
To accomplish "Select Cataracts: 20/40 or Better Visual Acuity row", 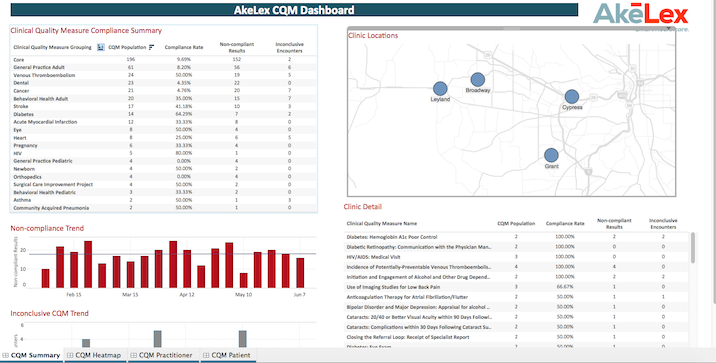I will point(517,317).
